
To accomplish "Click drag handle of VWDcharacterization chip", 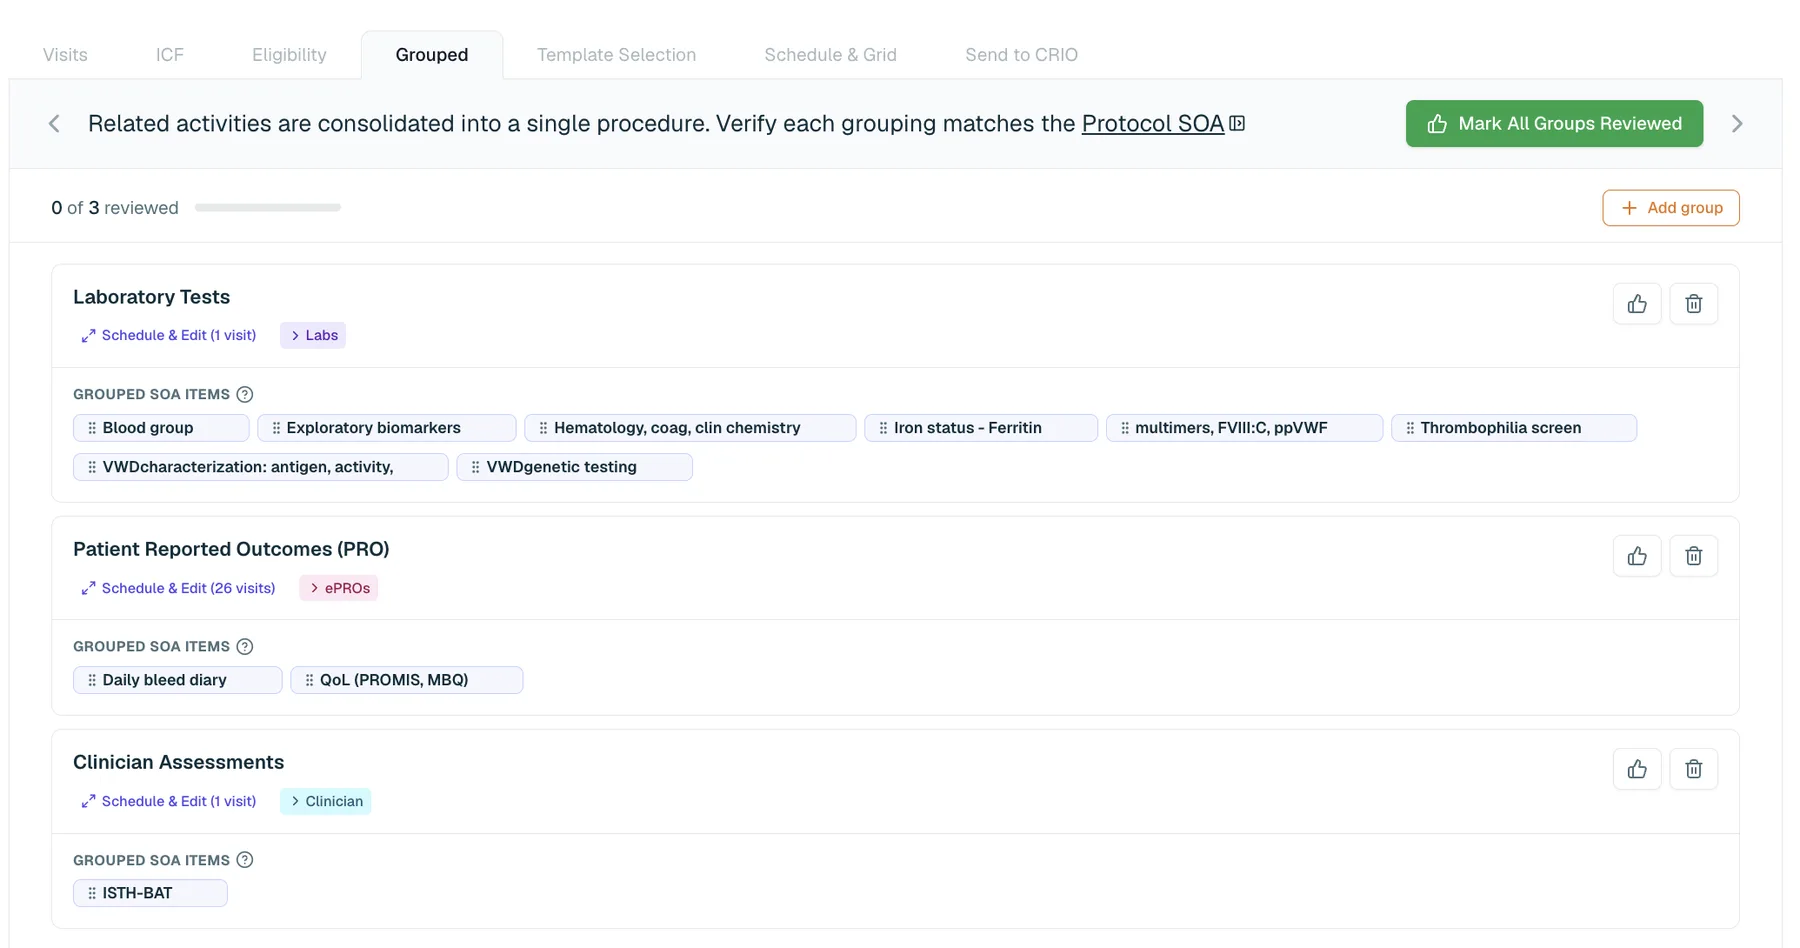I will tap(92, 467).
